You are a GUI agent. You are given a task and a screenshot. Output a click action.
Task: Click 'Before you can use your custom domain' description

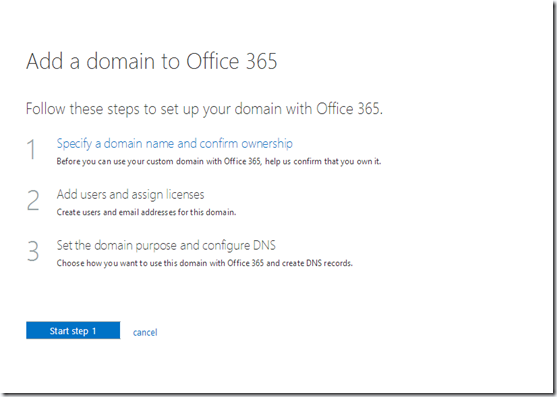pos(218,162)
